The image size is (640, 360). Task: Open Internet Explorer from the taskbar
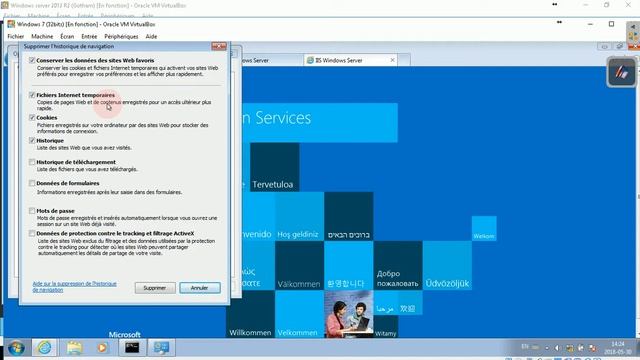tap(44, 348)
